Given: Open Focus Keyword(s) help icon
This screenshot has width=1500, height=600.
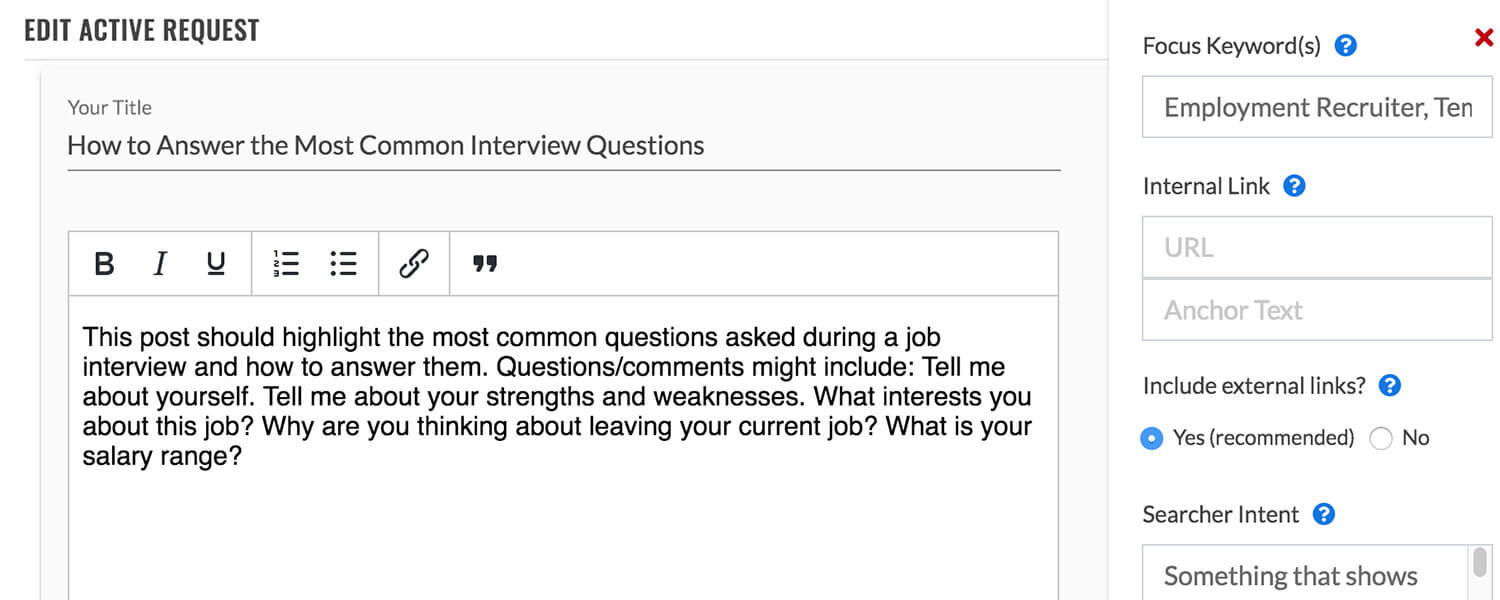Looking at the screenshot, I should [1346, 45].
